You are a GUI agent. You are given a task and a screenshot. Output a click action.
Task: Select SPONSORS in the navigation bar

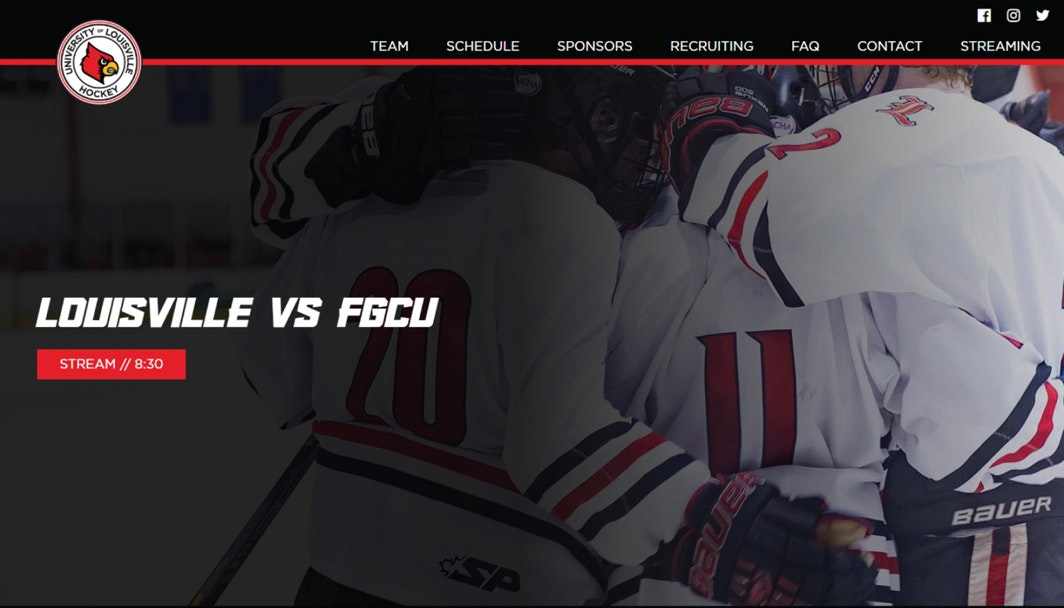point(594,46)
